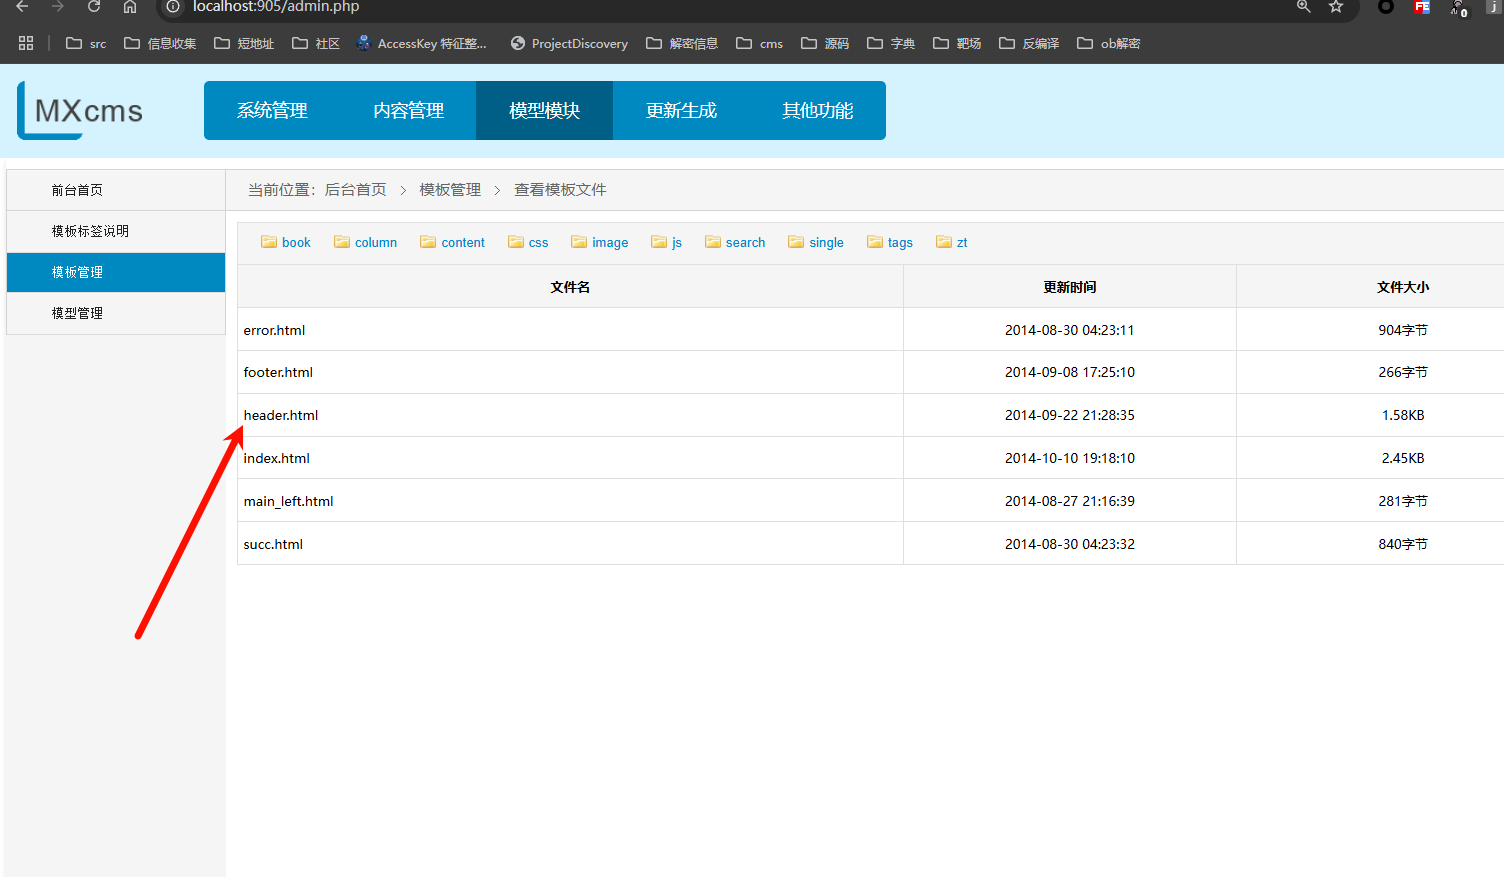Switch to the 内容管理 menu
The width and height of the screenshot is (1504, 877).
(x=408, y=110)
